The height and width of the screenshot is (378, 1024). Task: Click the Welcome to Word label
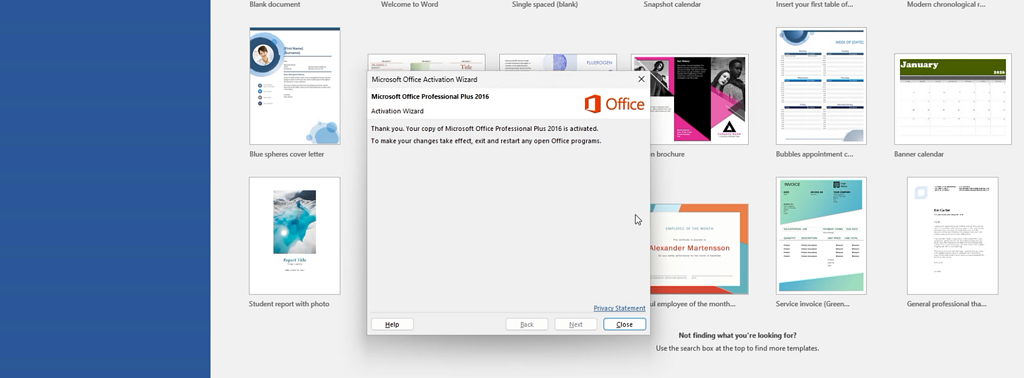409,4
